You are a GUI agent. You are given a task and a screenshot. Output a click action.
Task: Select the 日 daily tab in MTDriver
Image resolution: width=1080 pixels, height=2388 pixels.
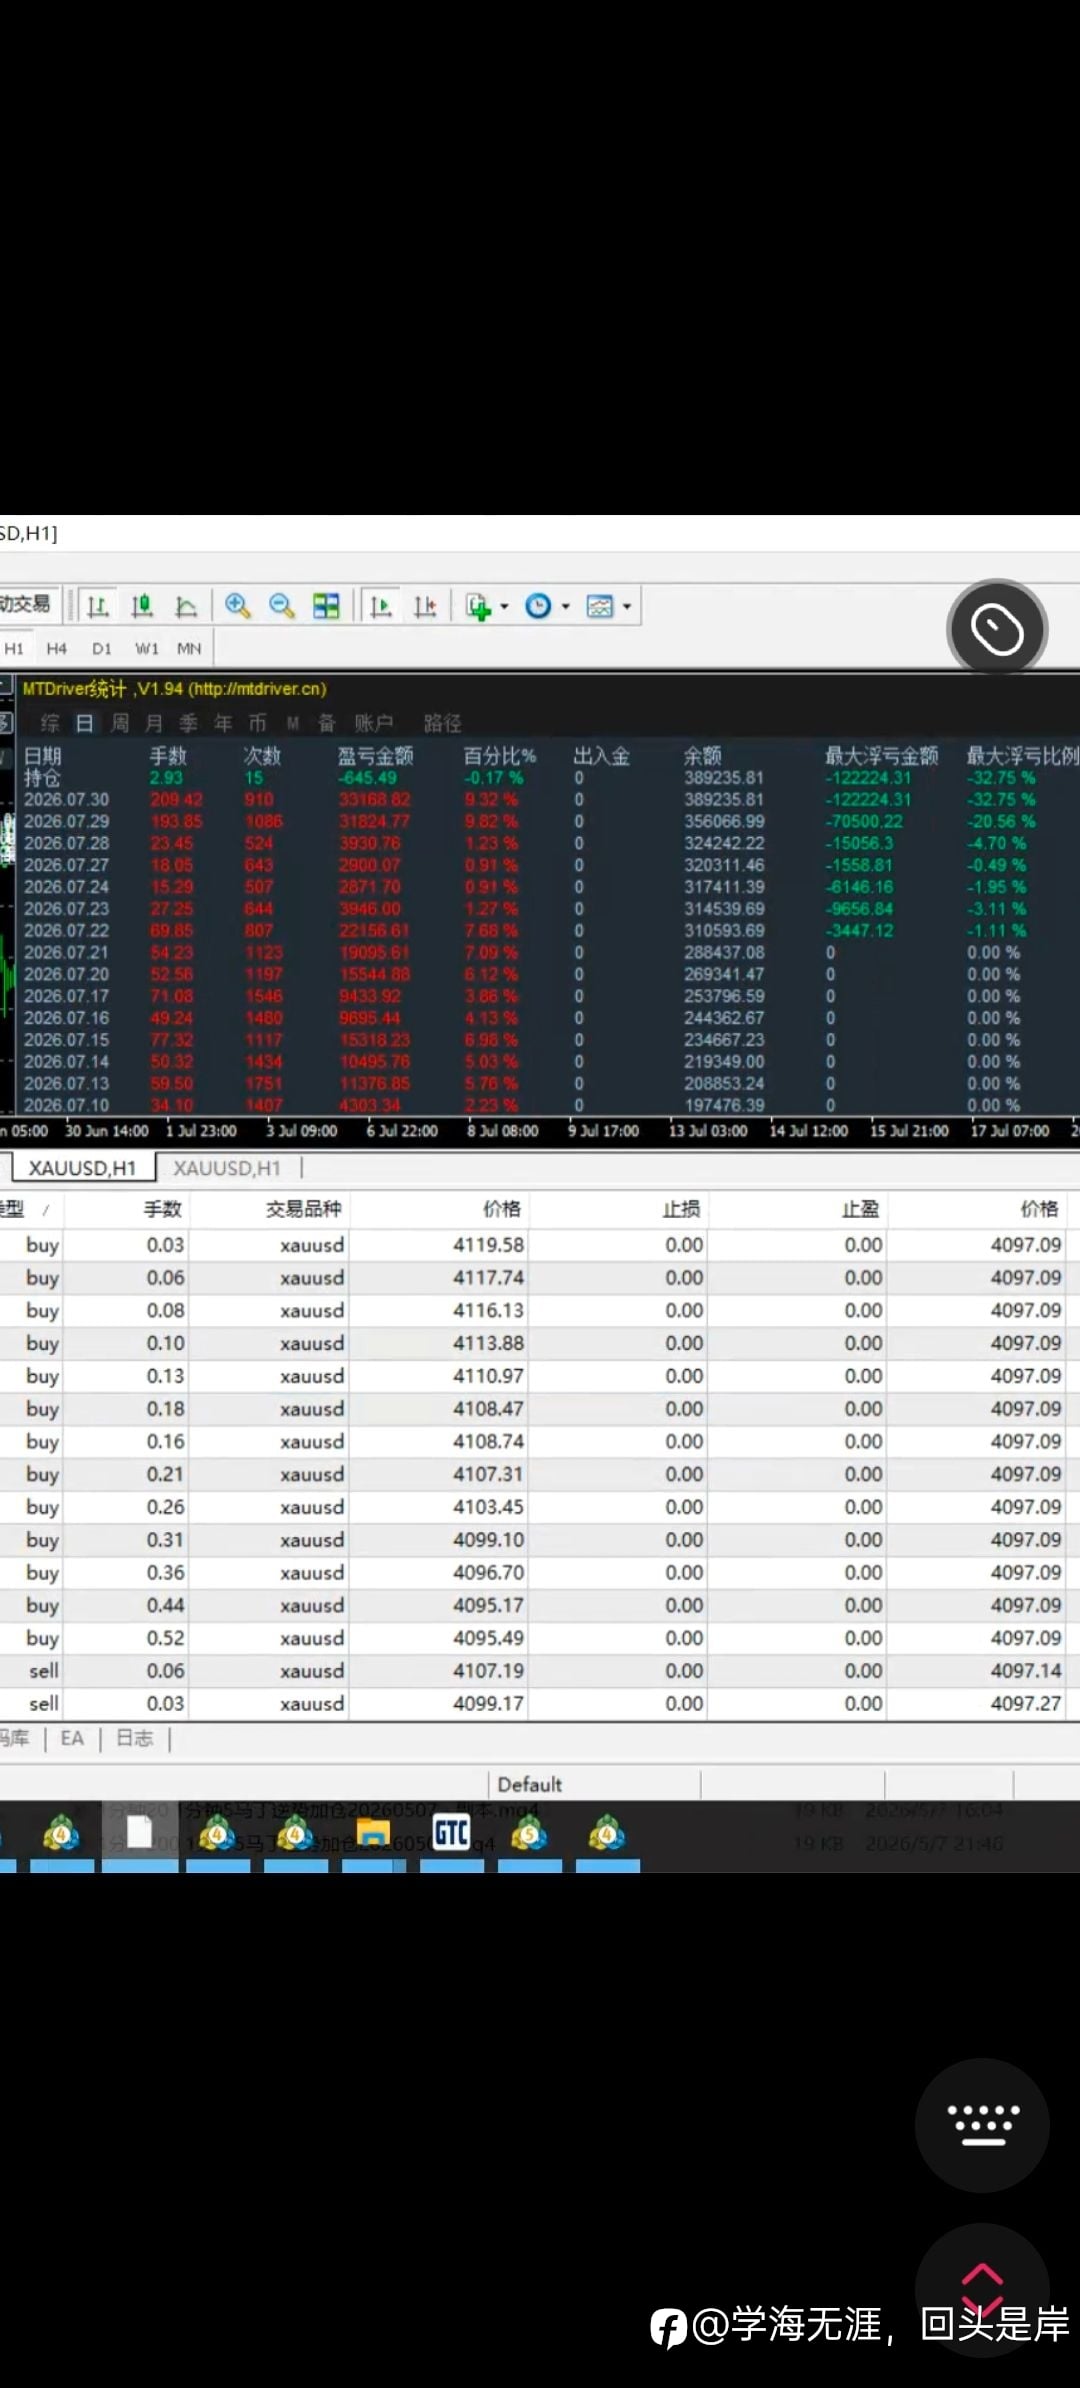tap(85, 723)
